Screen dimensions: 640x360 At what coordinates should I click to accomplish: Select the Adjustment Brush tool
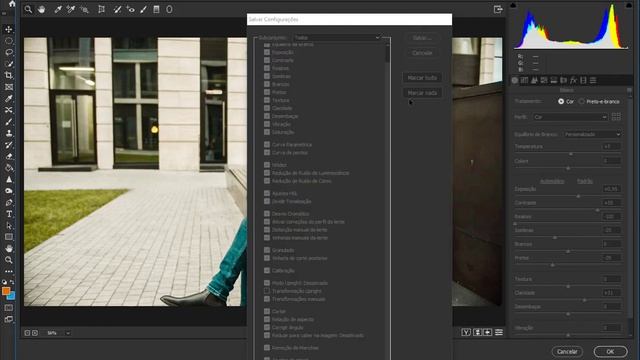[x=143, y=9]
